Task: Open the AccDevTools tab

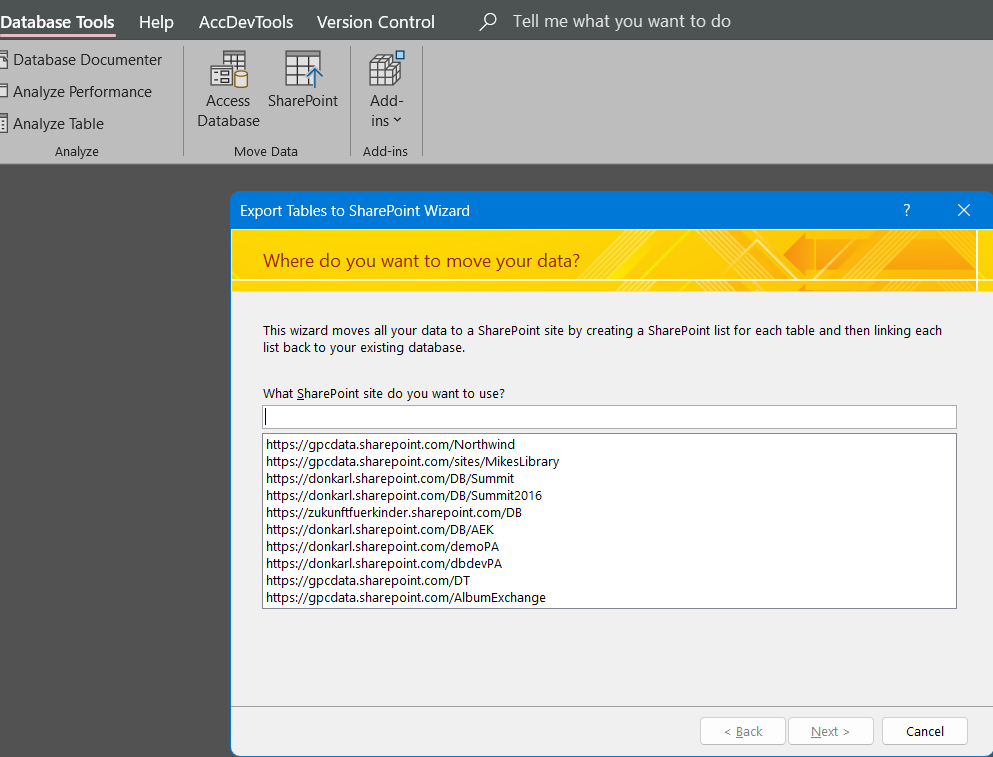Action: pyautogui.click(x=246, y=22)
